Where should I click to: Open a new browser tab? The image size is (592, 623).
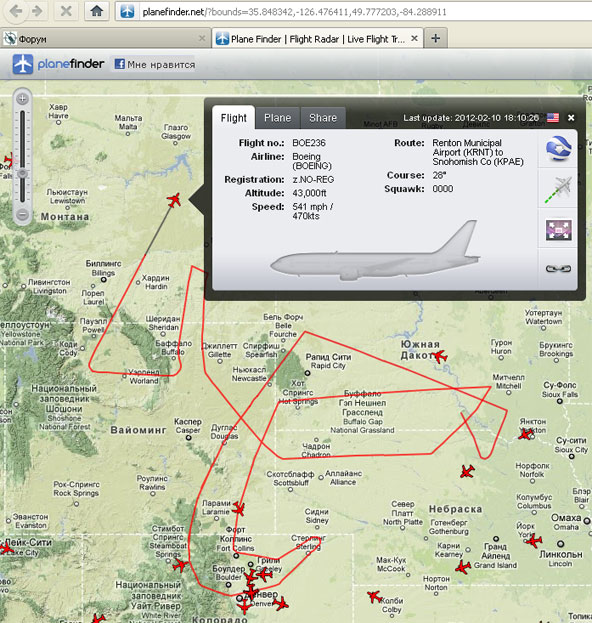tap(436, 38)
